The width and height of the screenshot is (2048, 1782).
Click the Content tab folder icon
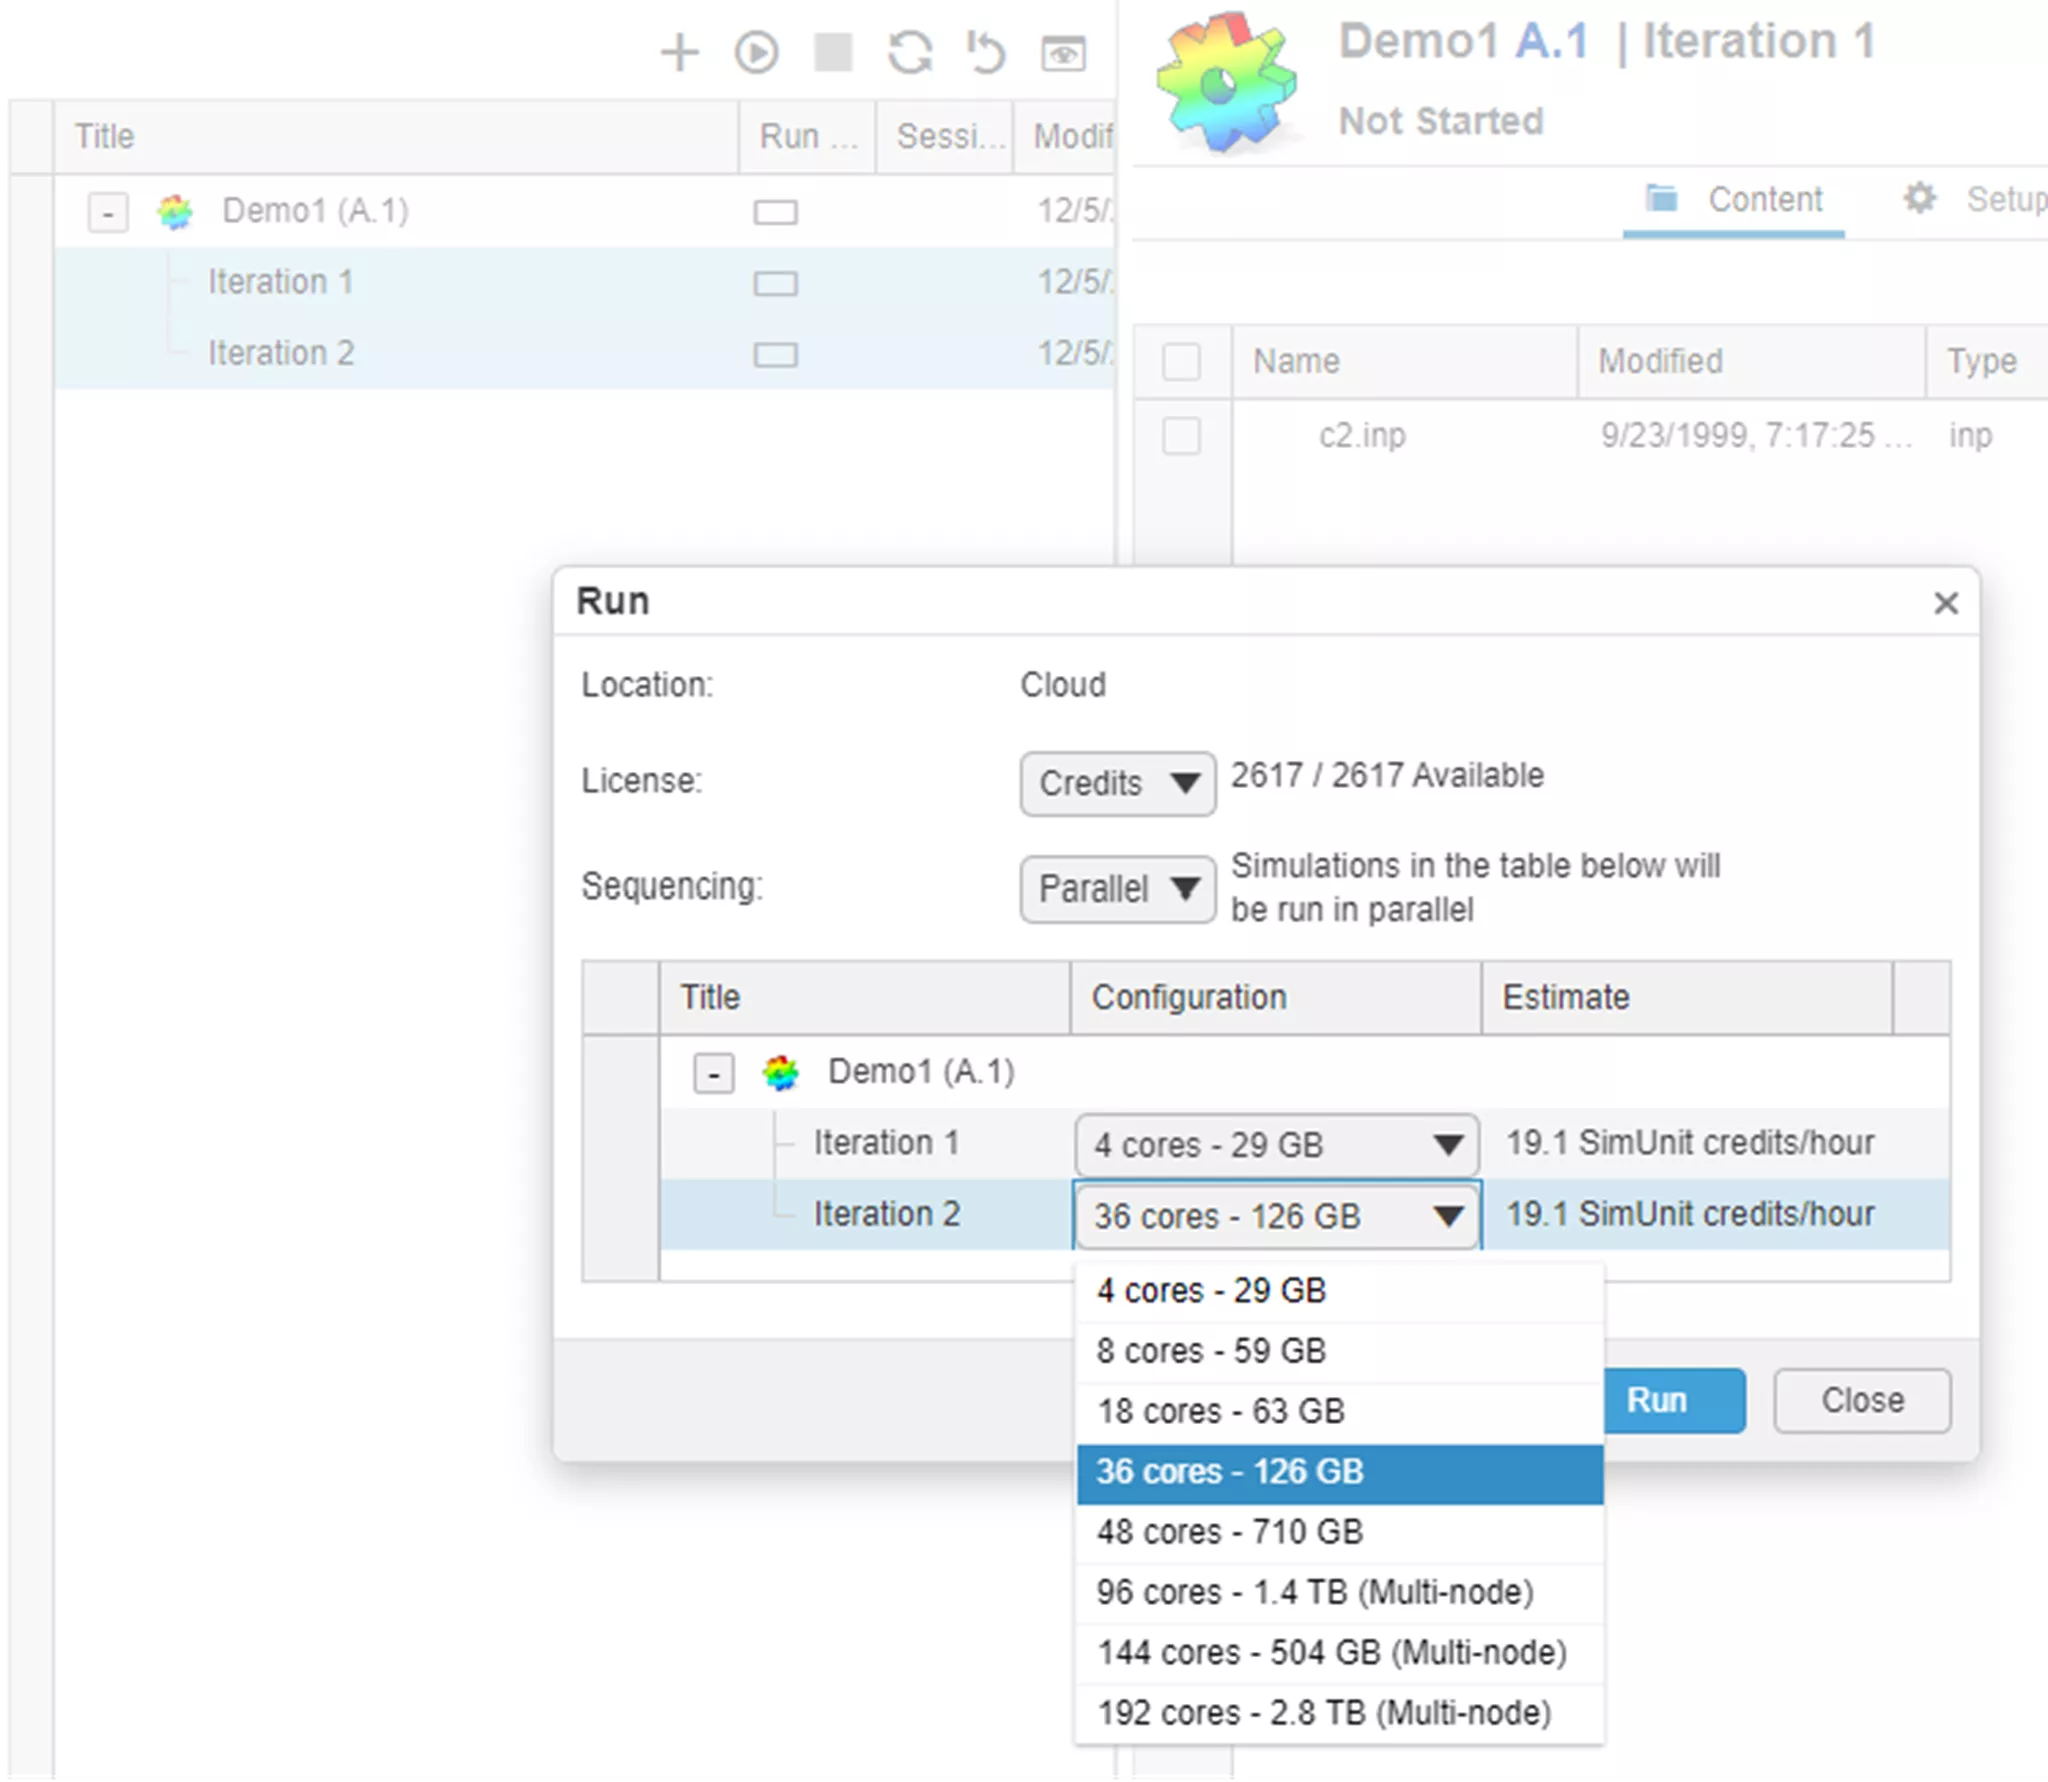pos(1662,198)
